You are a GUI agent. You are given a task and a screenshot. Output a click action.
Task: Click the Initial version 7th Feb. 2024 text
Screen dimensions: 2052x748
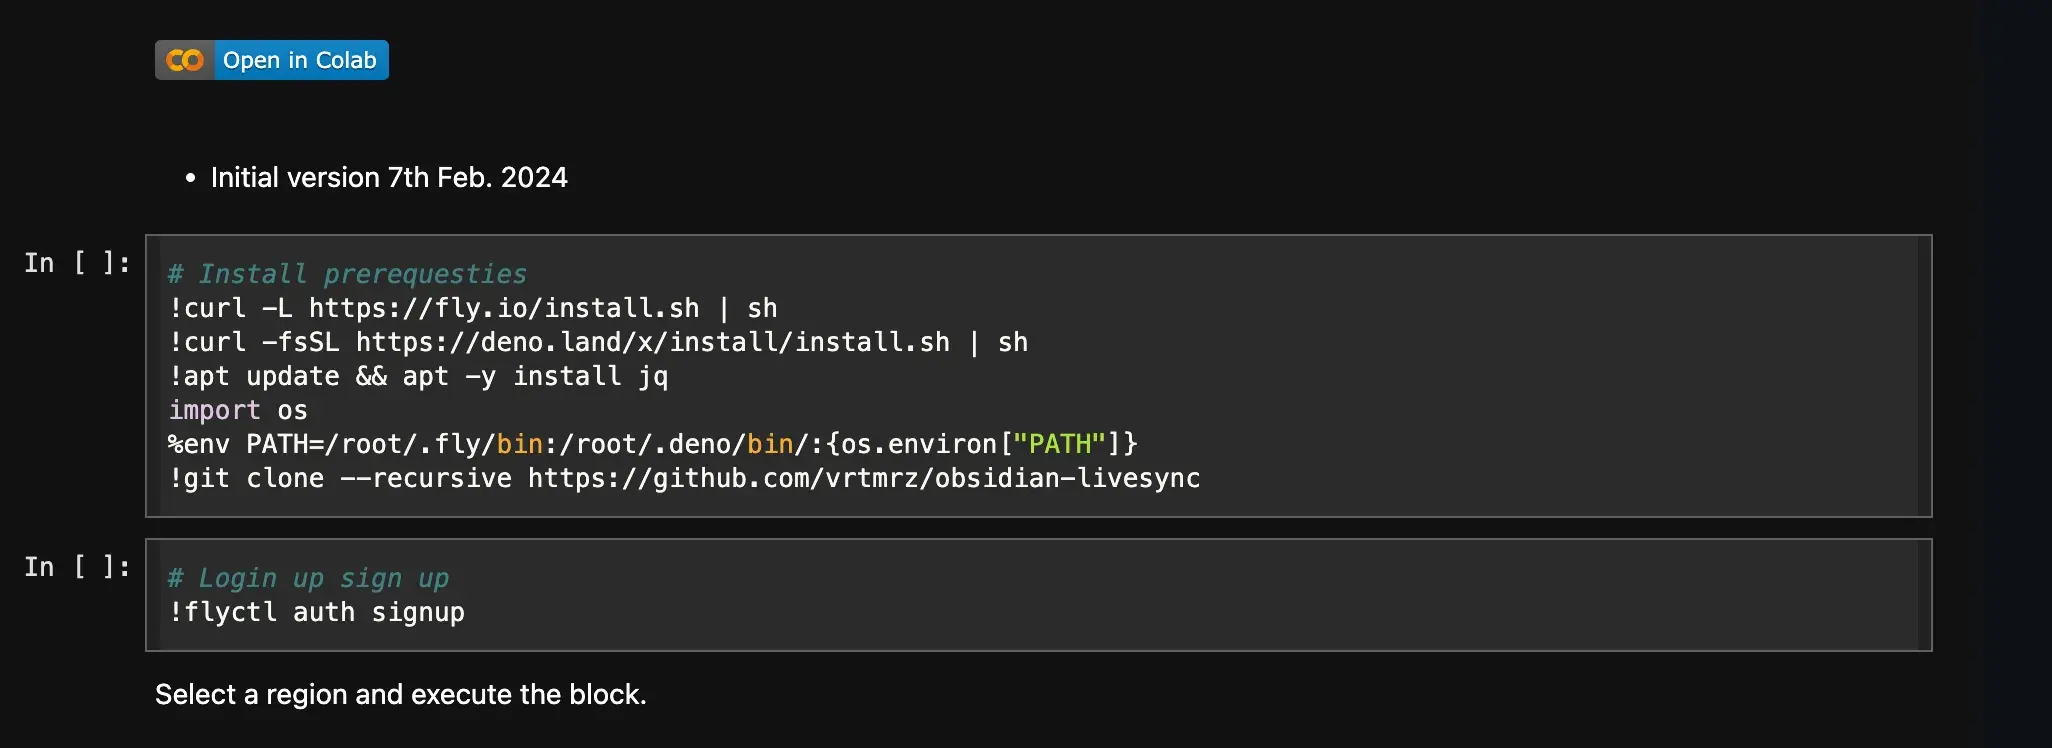pos(389,178)
